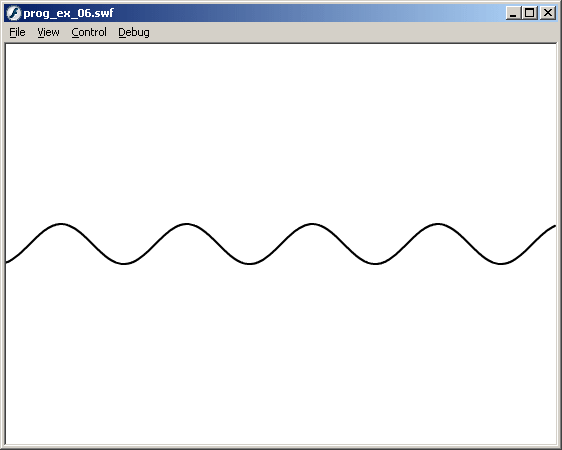This screenshot has height=450, width=562.
Task: Minimize the Flash Player window
Action: pos(513,13)
